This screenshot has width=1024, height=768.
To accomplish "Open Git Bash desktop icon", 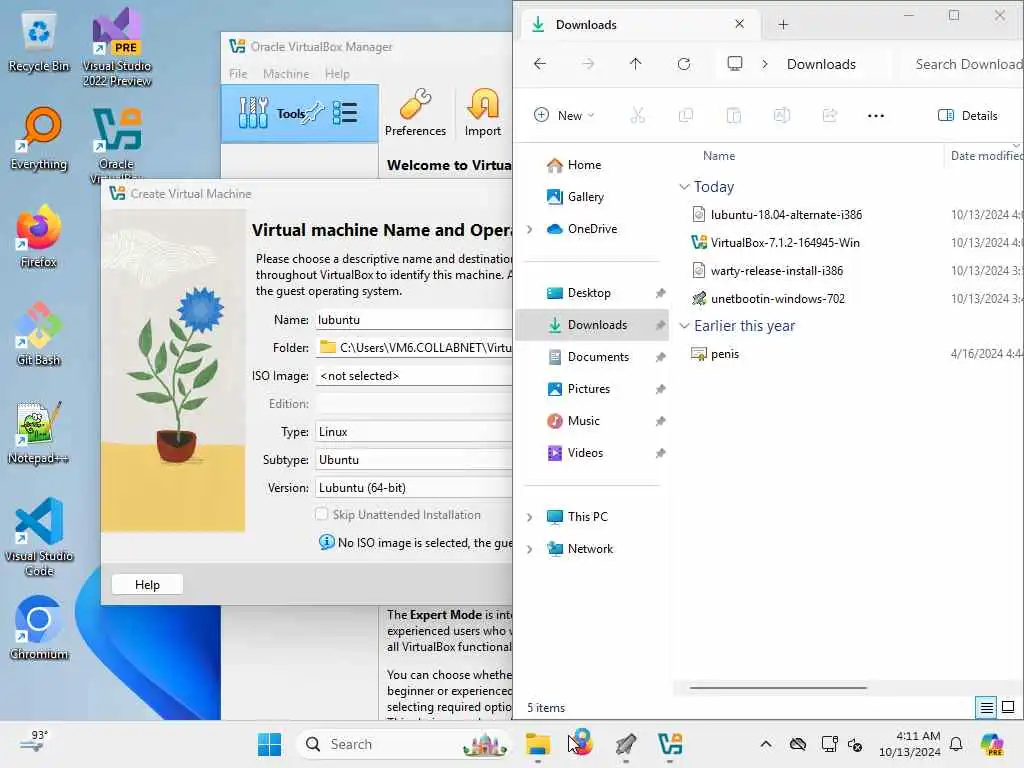I will click(x=39, y=334).
